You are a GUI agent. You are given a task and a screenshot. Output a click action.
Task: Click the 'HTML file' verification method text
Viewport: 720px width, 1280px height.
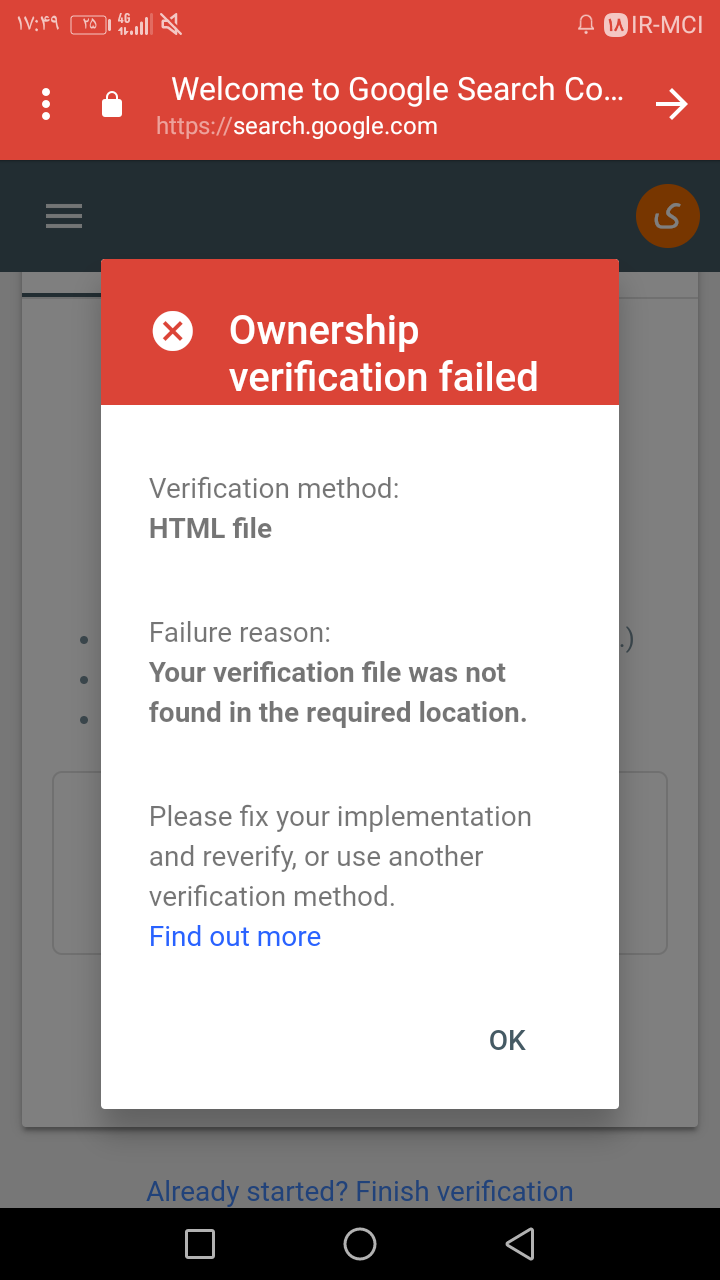211,528
